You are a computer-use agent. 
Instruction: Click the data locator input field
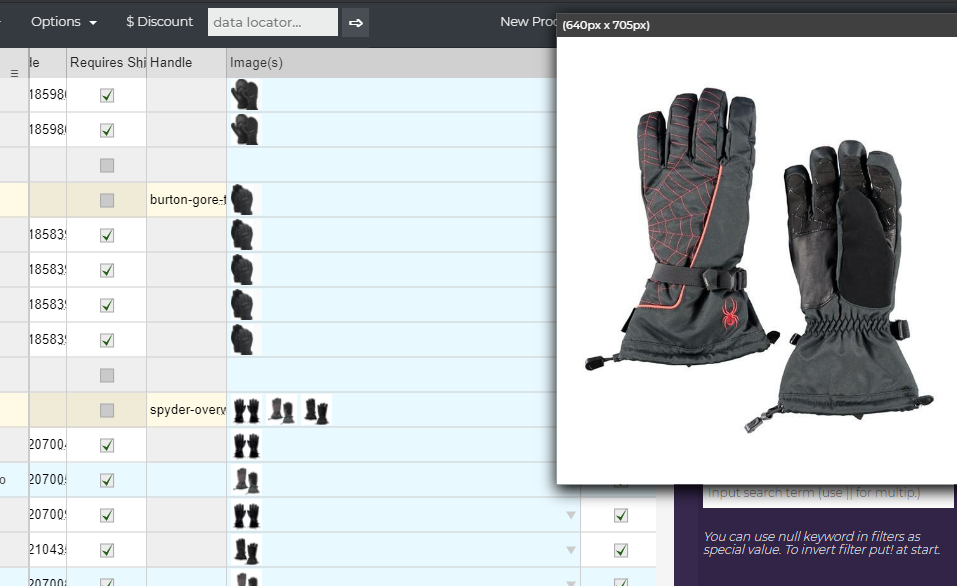272,22
